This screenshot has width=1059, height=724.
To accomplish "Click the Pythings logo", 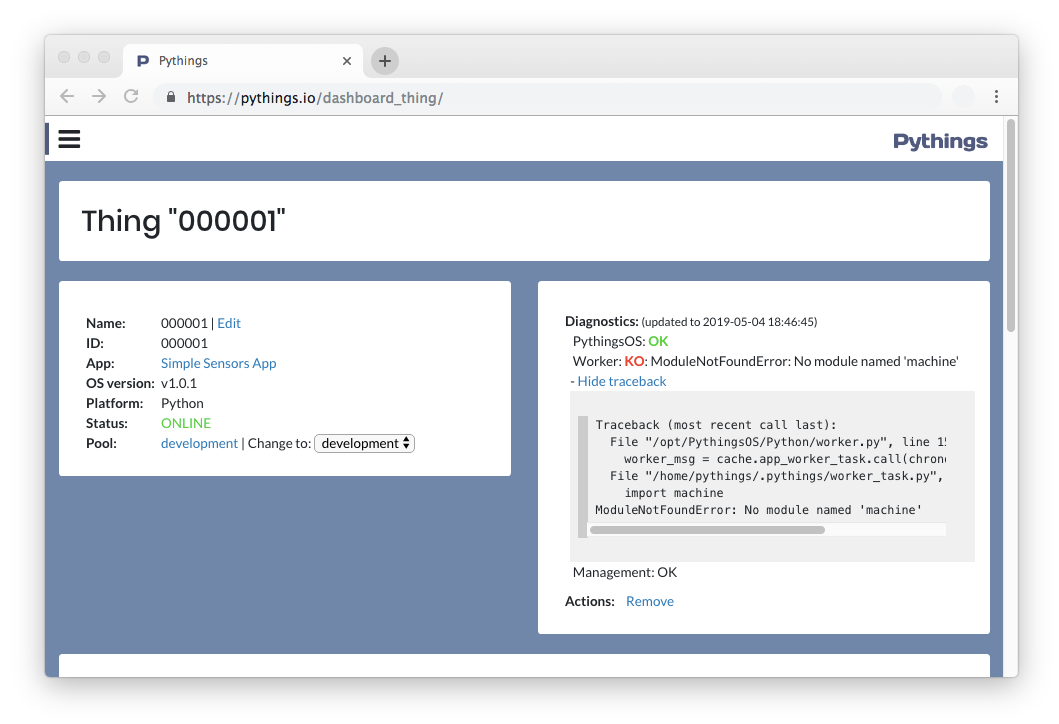I will [940, 141].
